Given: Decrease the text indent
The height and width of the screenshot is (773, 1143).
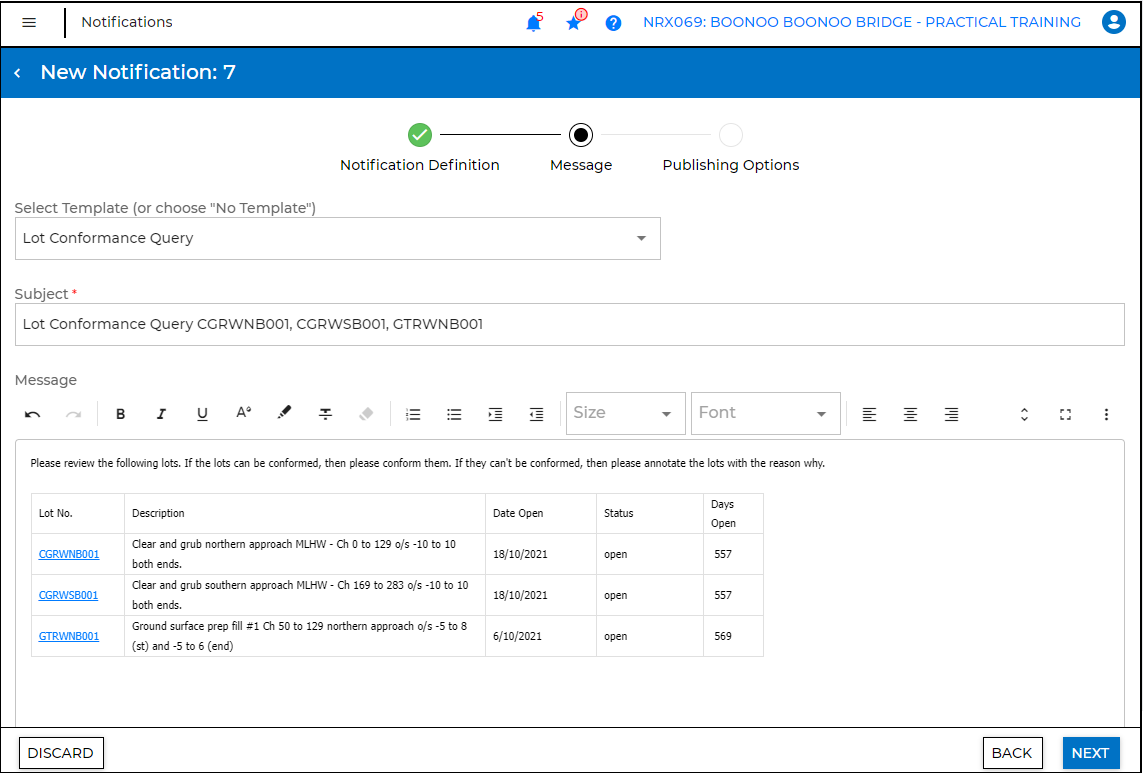Looking at the screenshot, I should 537,414.
